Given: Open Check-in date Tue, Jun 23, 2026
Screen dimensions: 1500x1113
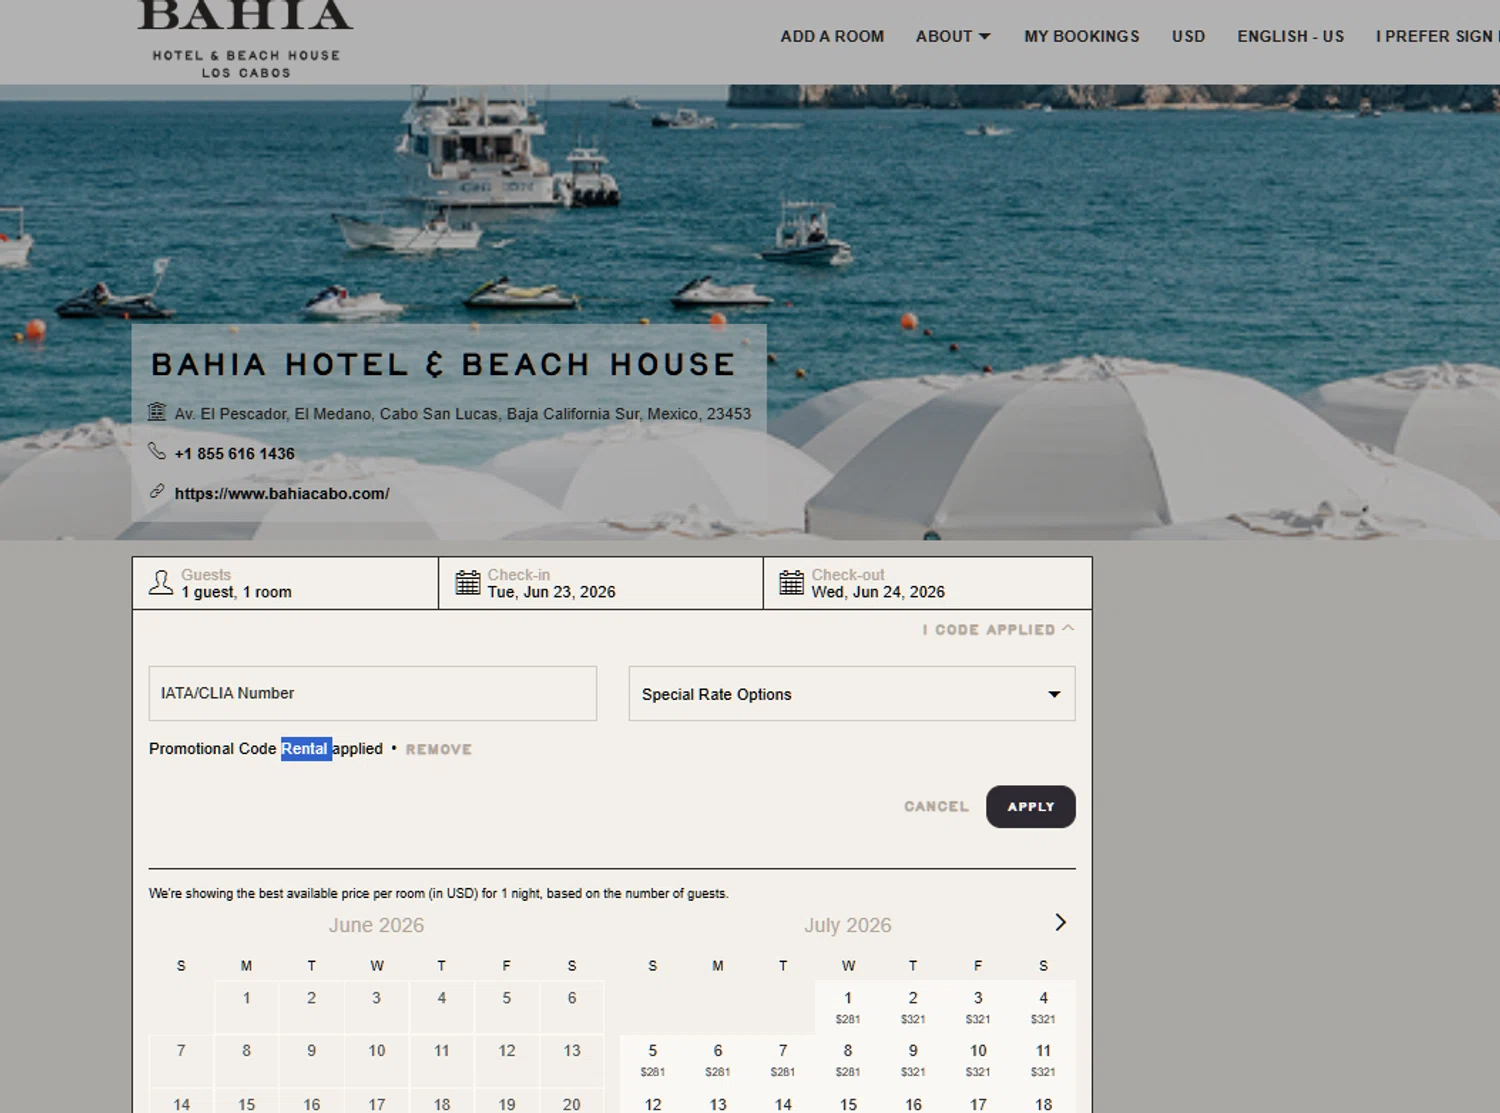Looking at the screenshot, I should click(x=601, y=583).
